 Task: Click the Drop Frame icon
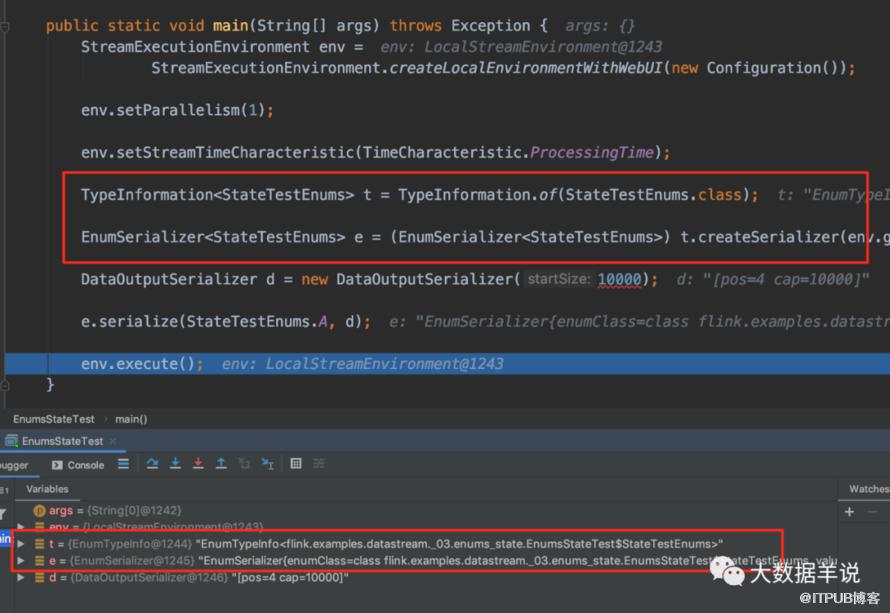(x=245, y=464)
